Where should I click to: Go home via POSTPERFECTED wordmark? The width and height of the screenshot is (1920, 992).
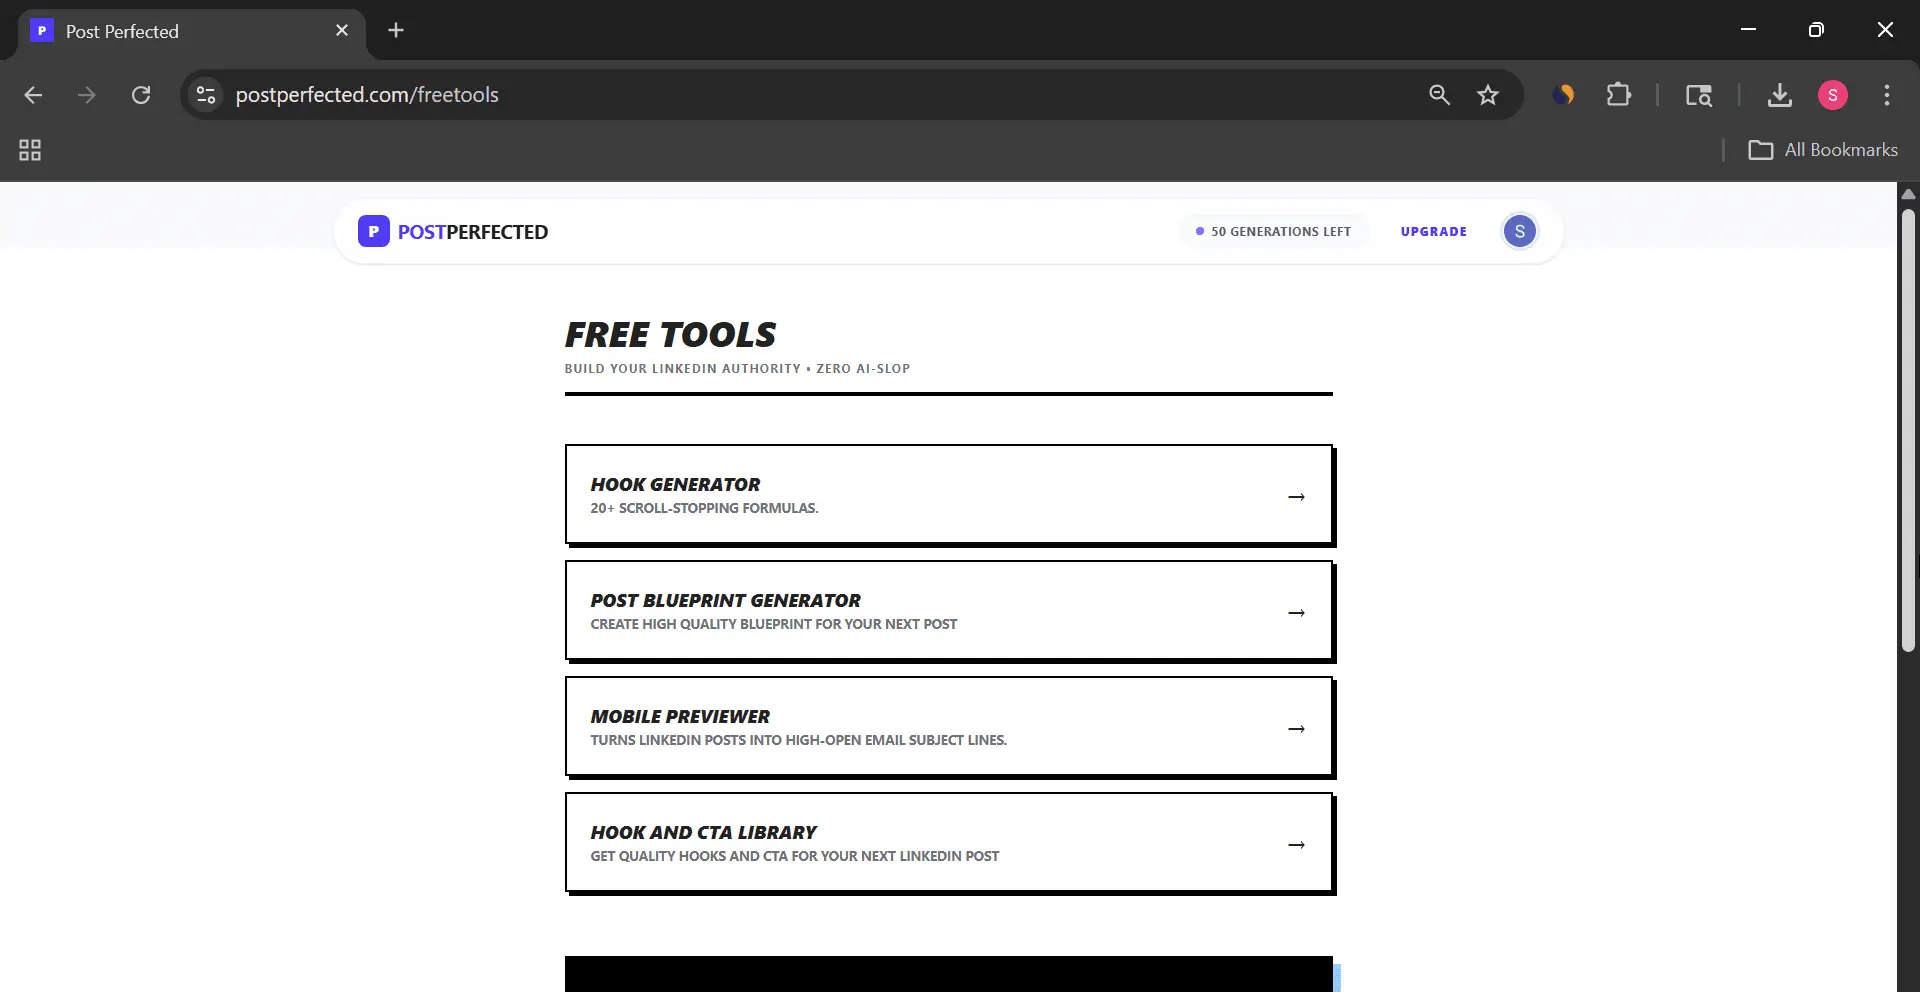pyautogui.click(x=473, y=232)
